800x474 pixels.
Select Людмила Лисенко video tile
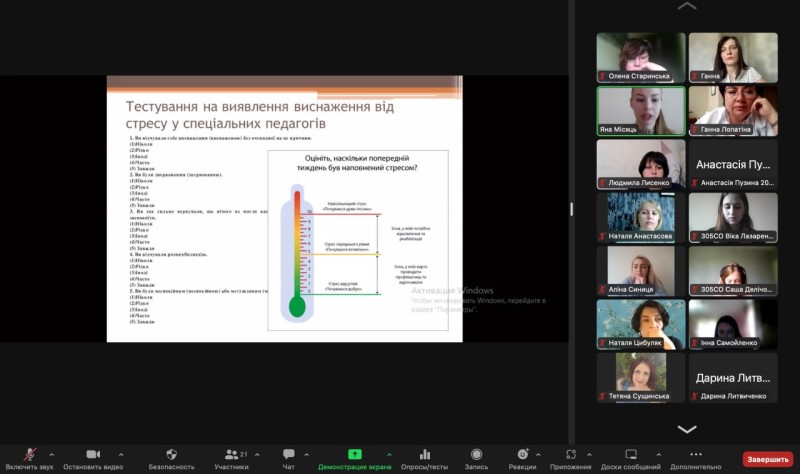(641, 164)
